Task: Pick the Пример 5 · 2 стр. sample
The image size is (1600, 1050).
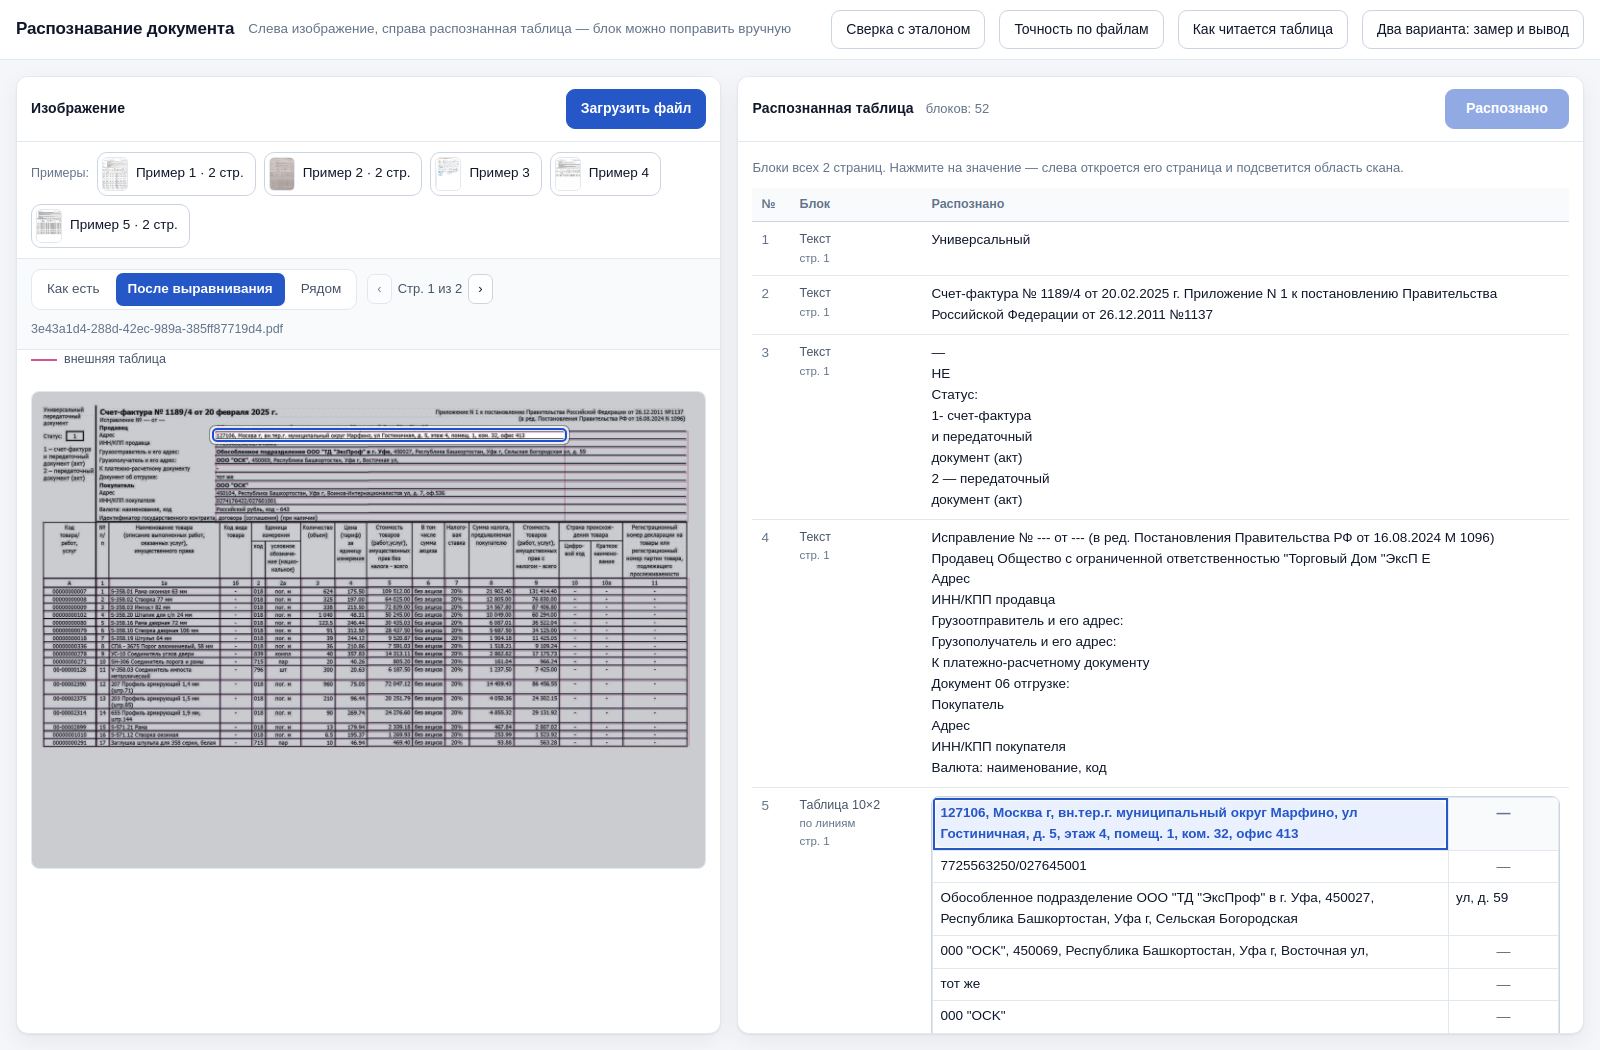Action: [110, 226]
